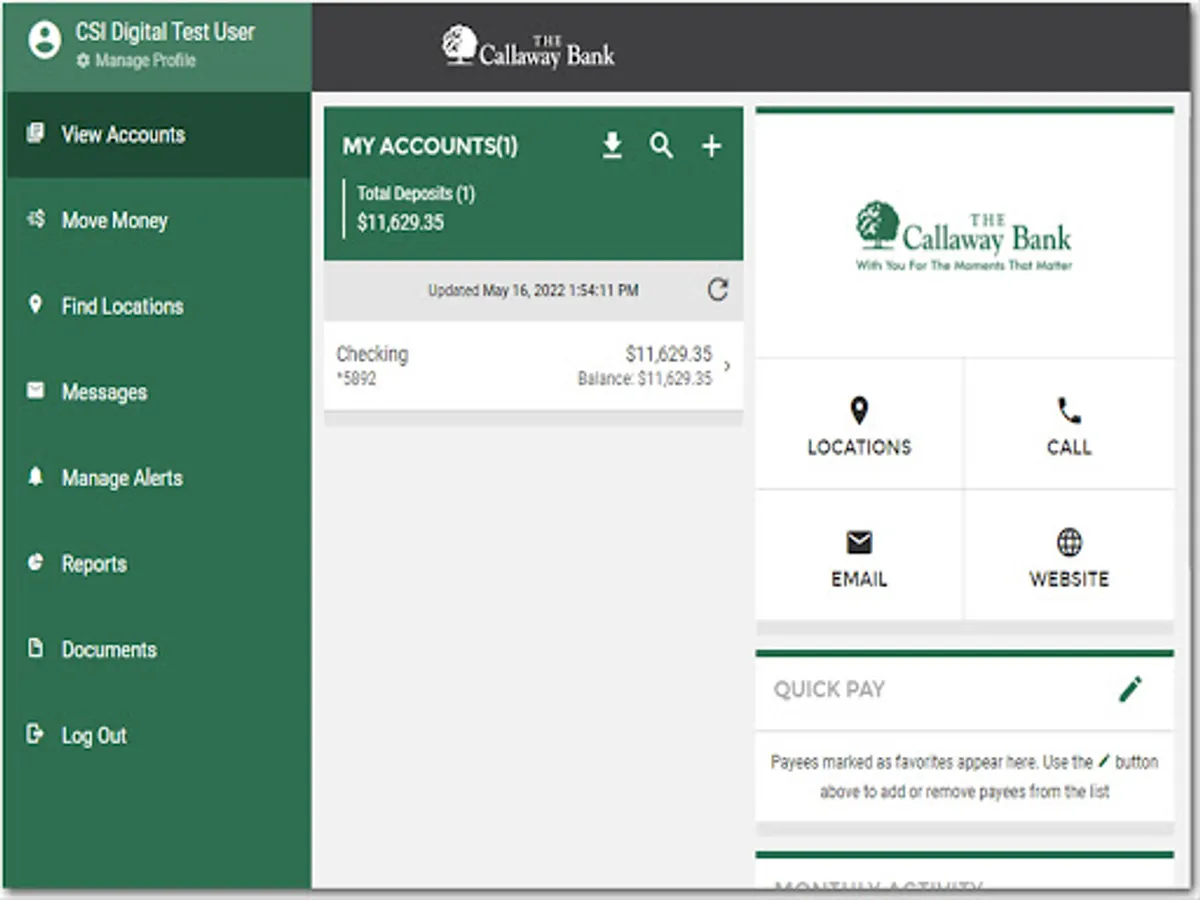The image size is (1200, 900).
Task: Expand Checking account using the chevron arrow
Action: (x=727, y=366)
